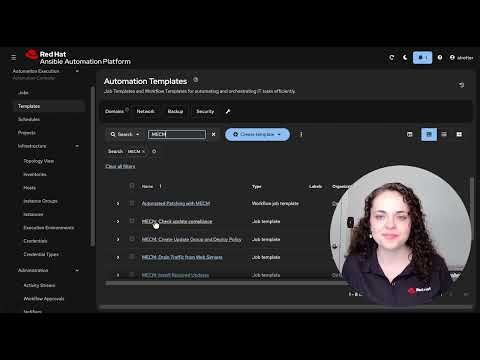This screenshot has height=360, width=480.
Task: Go to Schedules in sidebar
Action: pos(29,119)
